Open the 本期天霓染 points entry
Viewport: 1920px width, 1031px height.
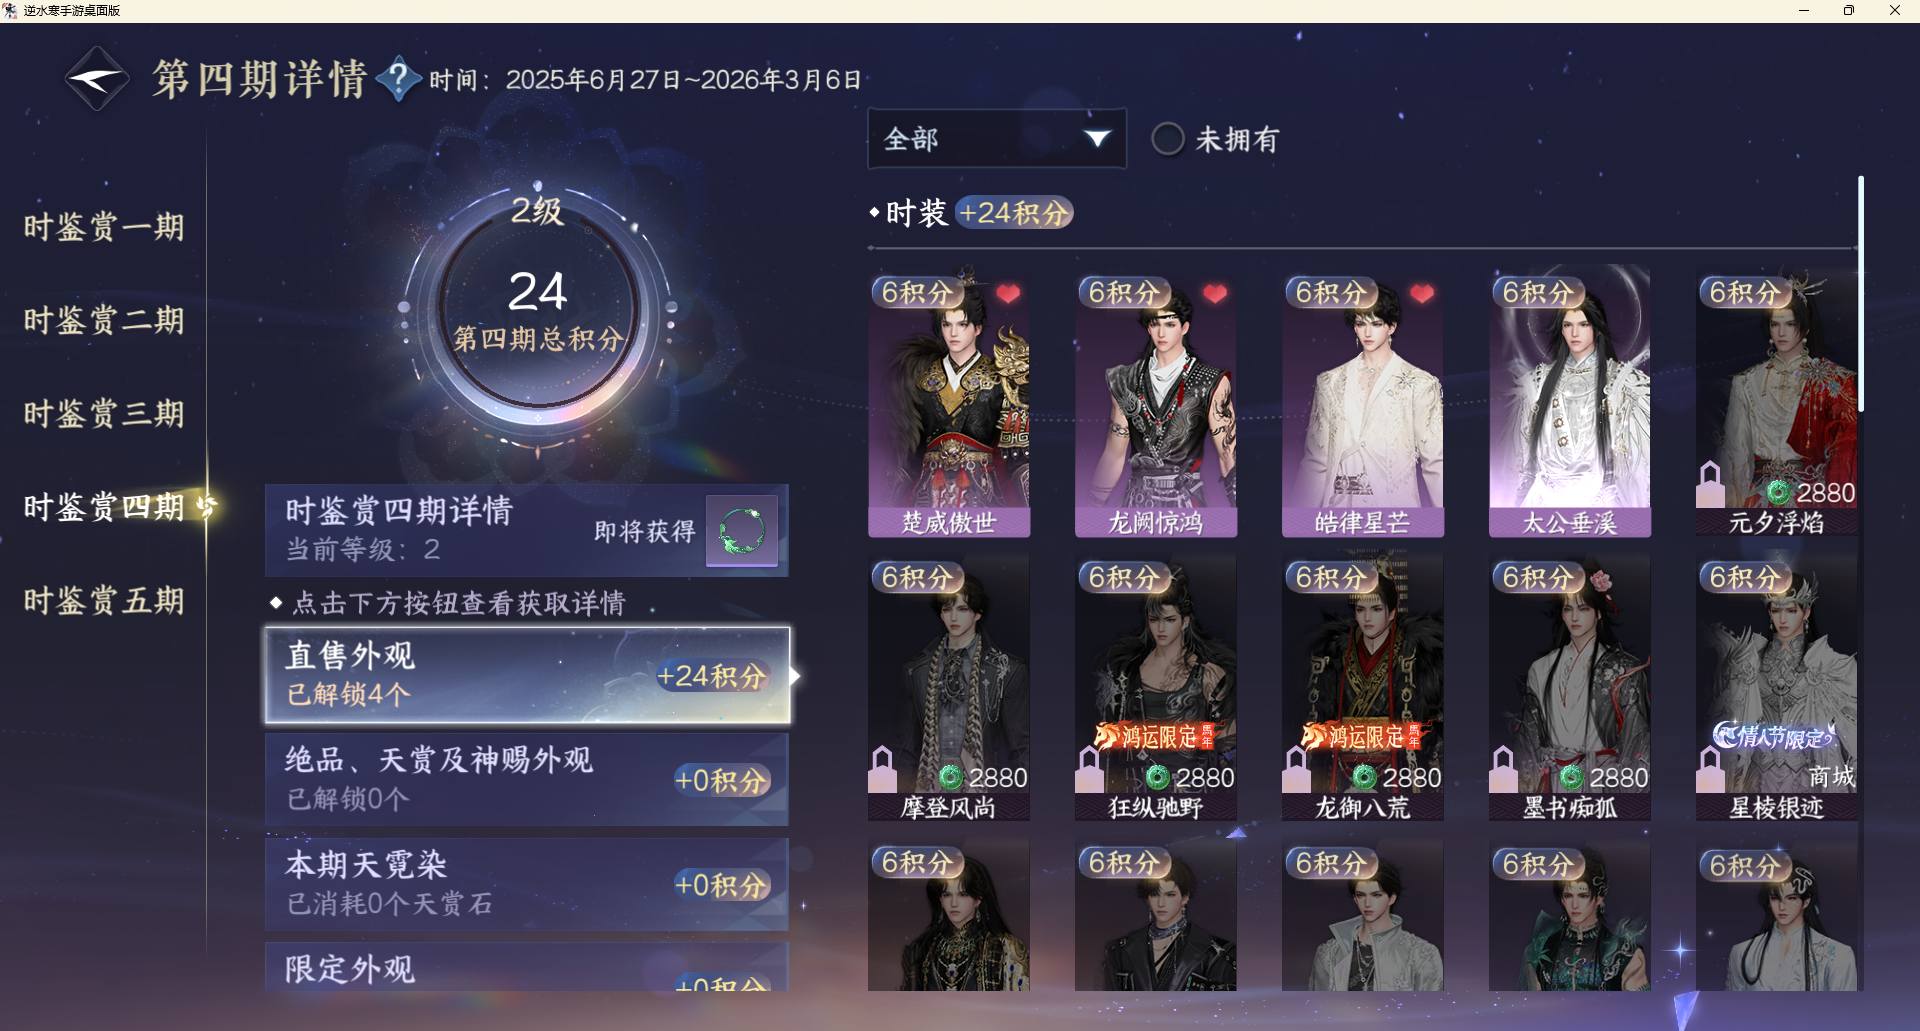(x=527, y=884)
